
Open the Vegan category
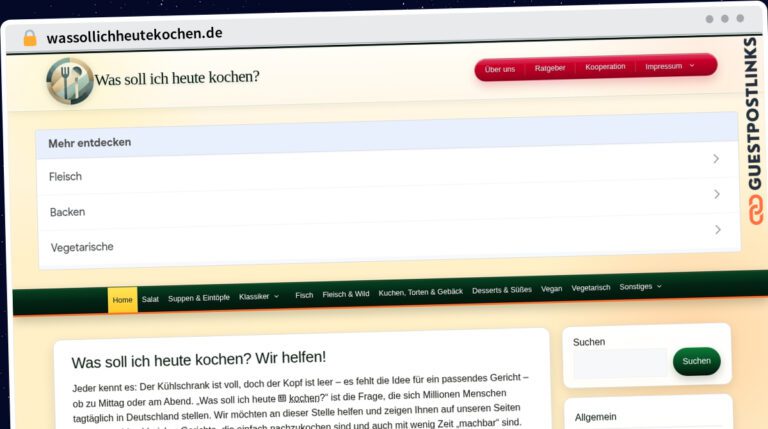tap(551, 289)
